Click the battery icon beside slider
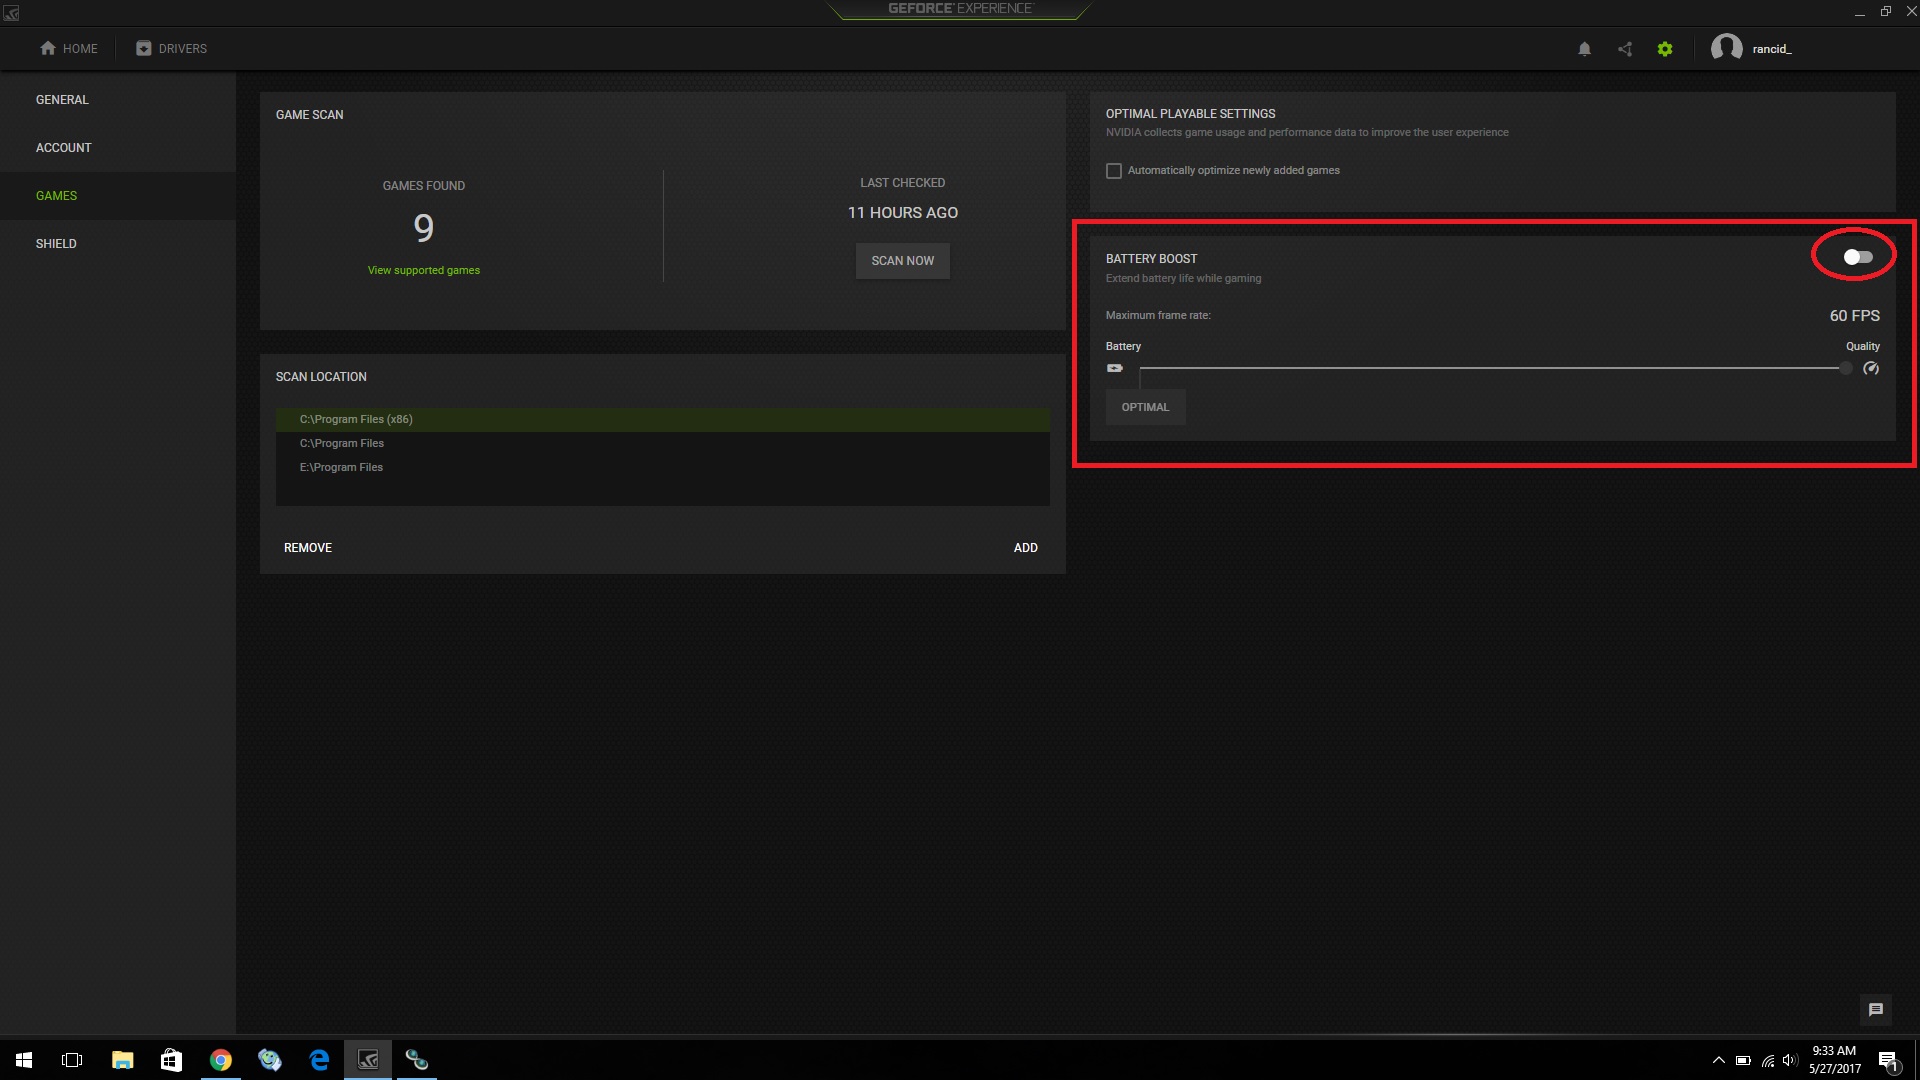This screenshot has width=1920, height=1080. click(1115, 368)
